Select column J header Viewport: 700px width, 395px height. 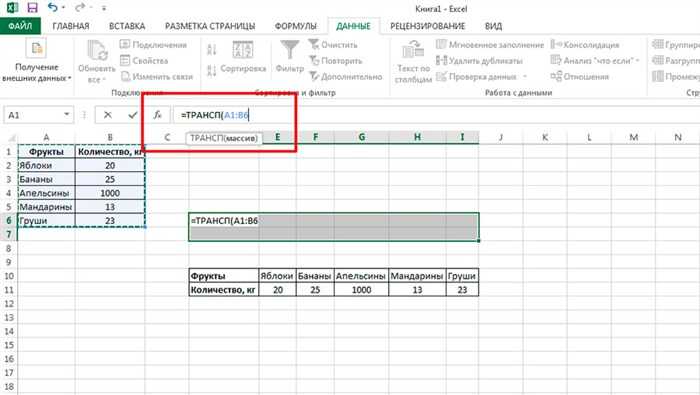pos(500,137)
